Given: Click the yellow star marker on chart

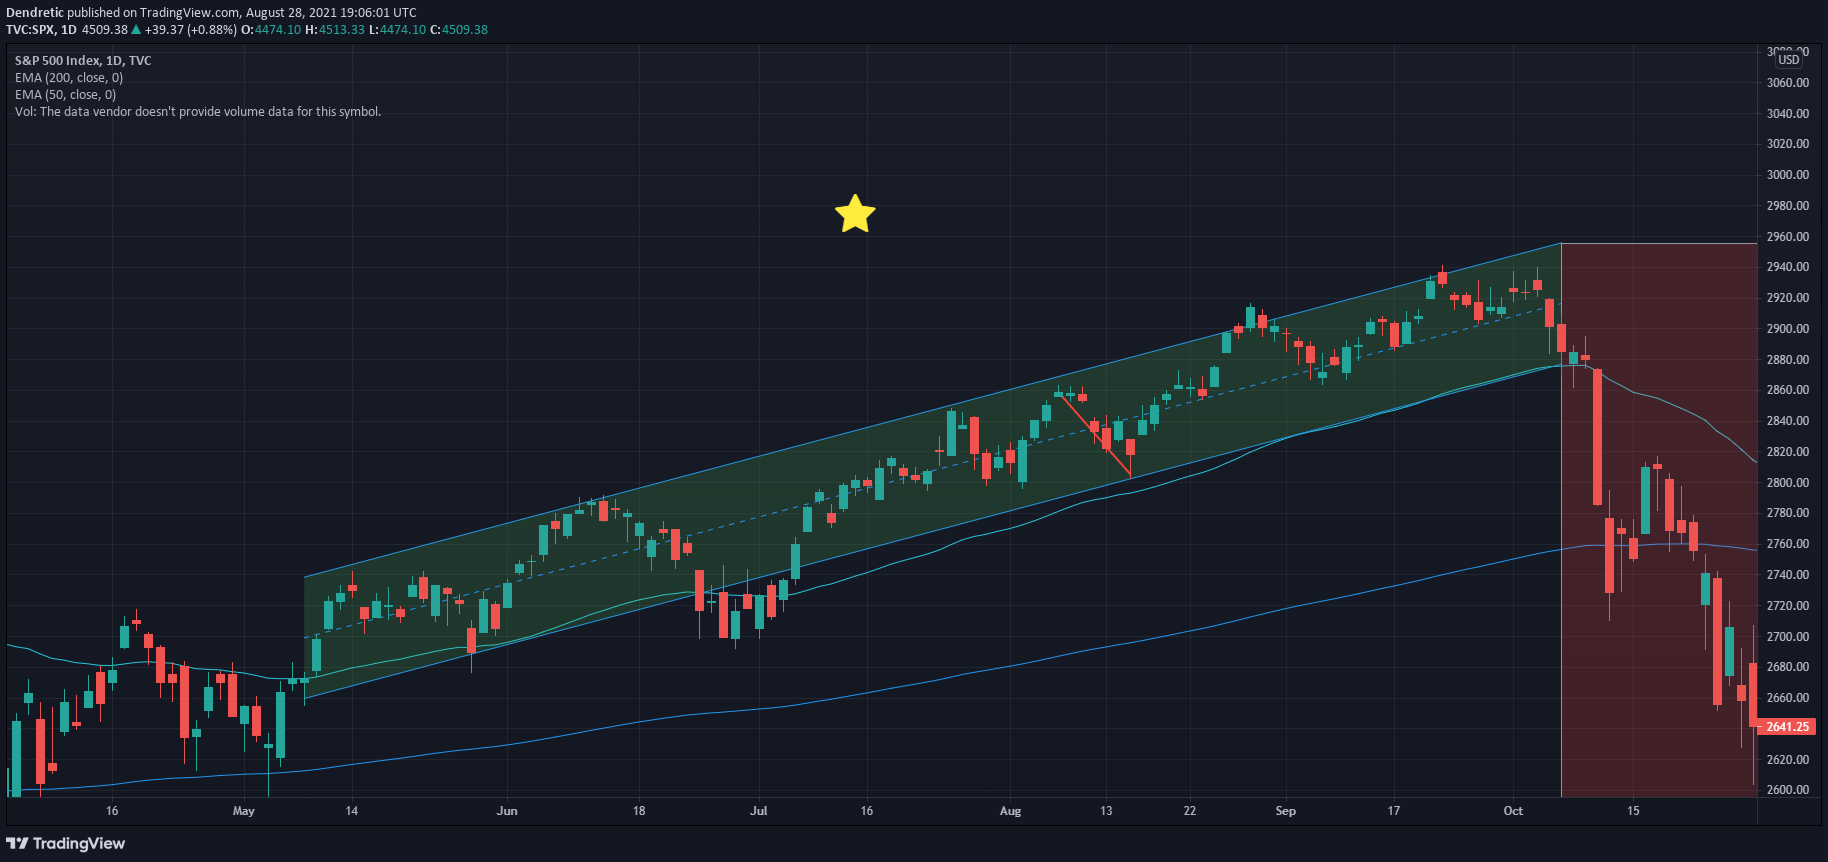Looking at the screenshot, I should click(855, 214).
